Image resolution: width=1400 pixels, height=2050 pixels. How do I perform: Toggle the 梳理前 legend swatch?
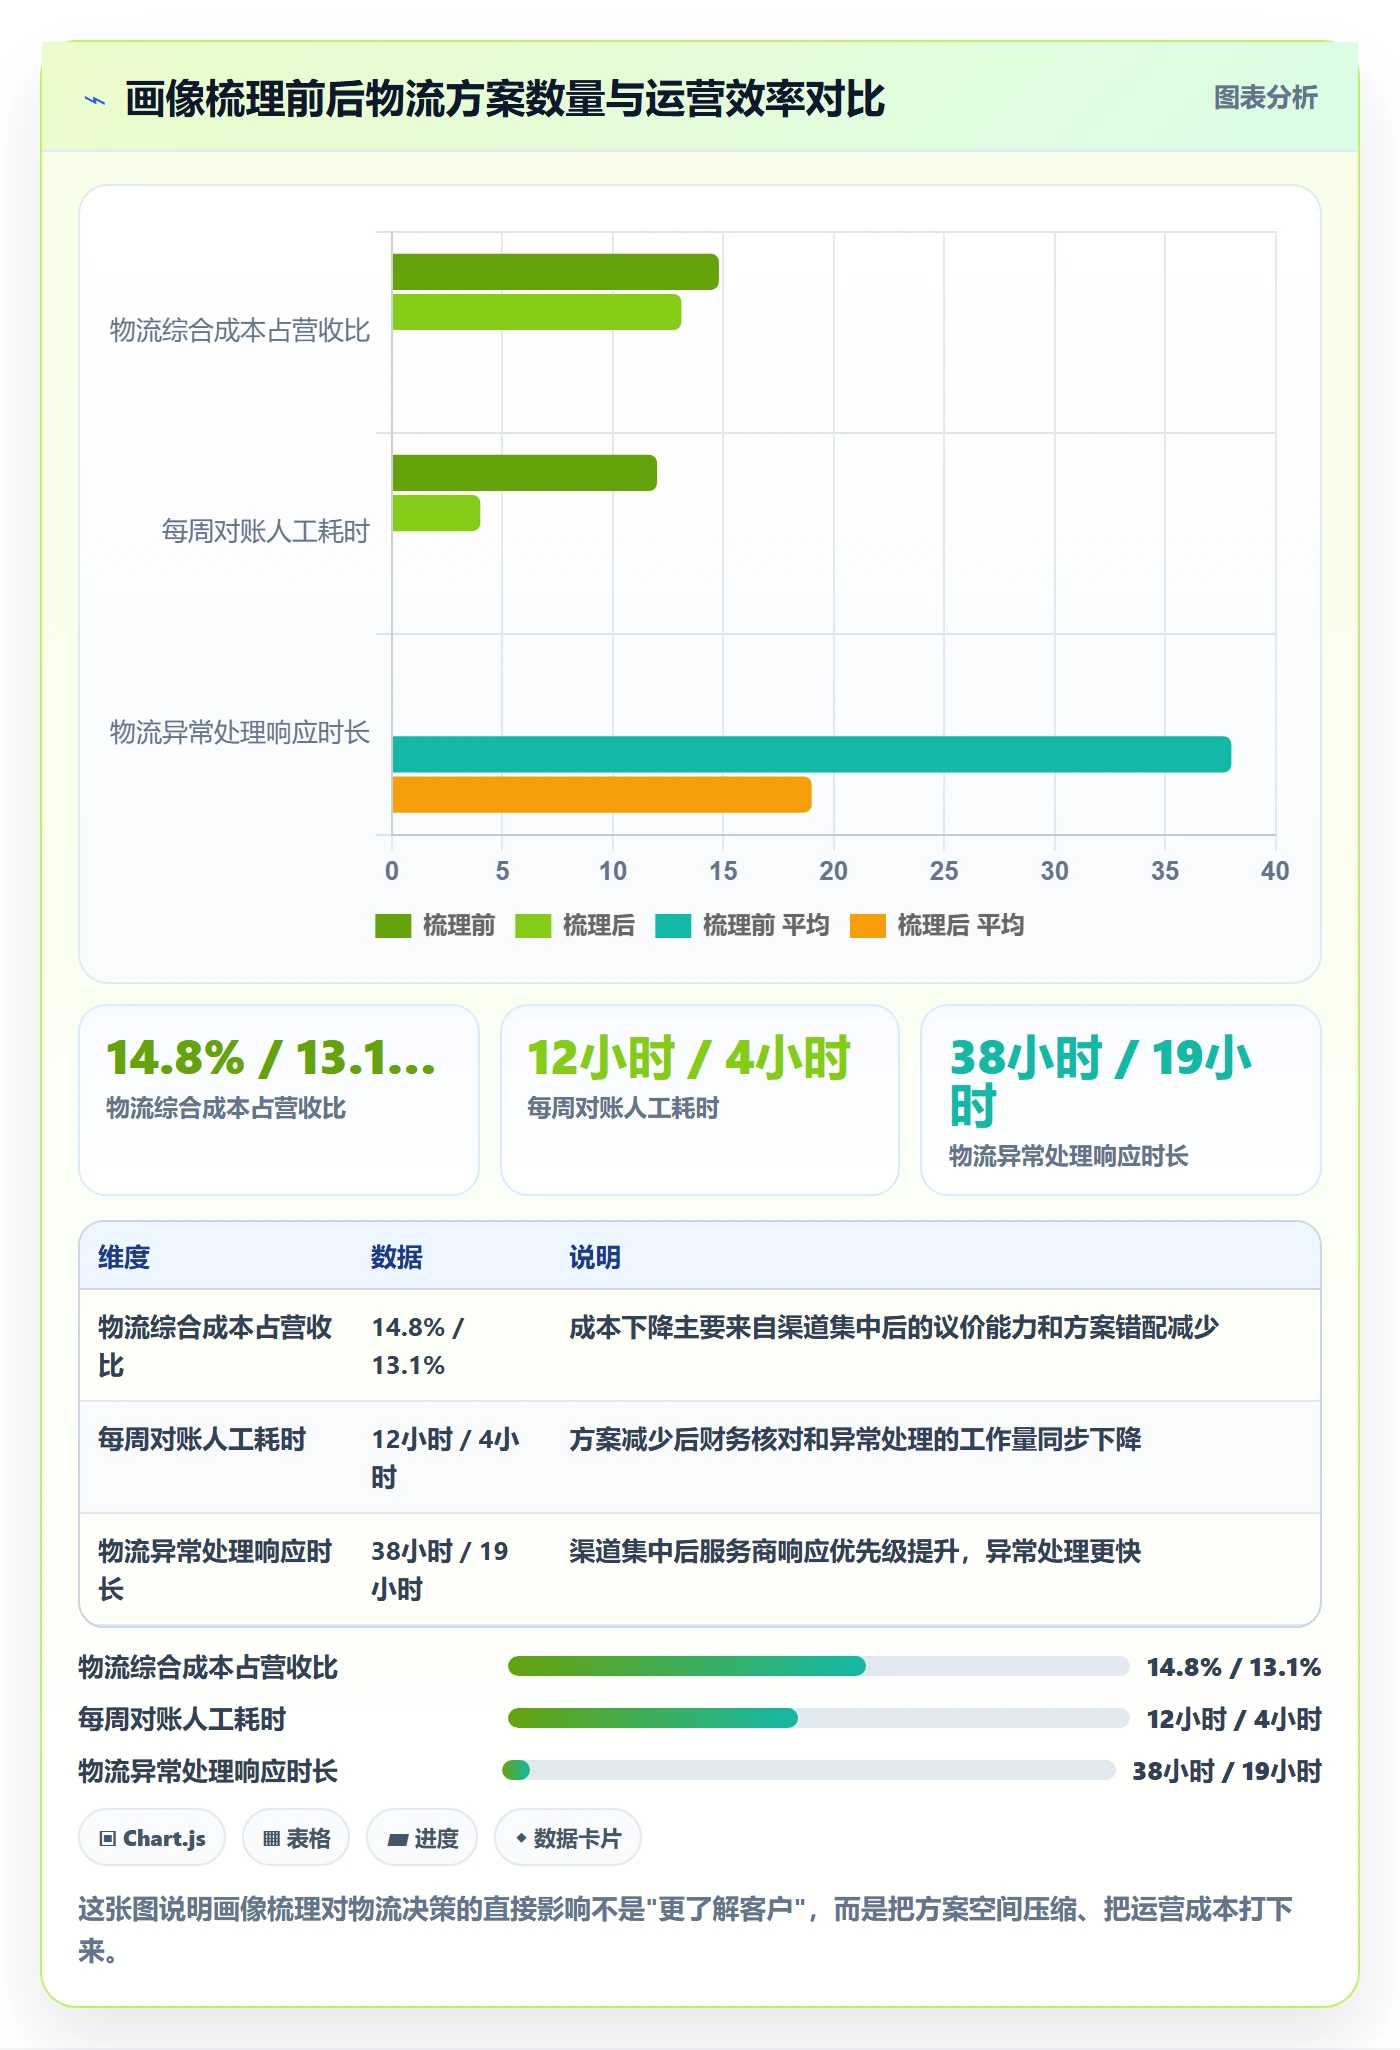(393, 926)
